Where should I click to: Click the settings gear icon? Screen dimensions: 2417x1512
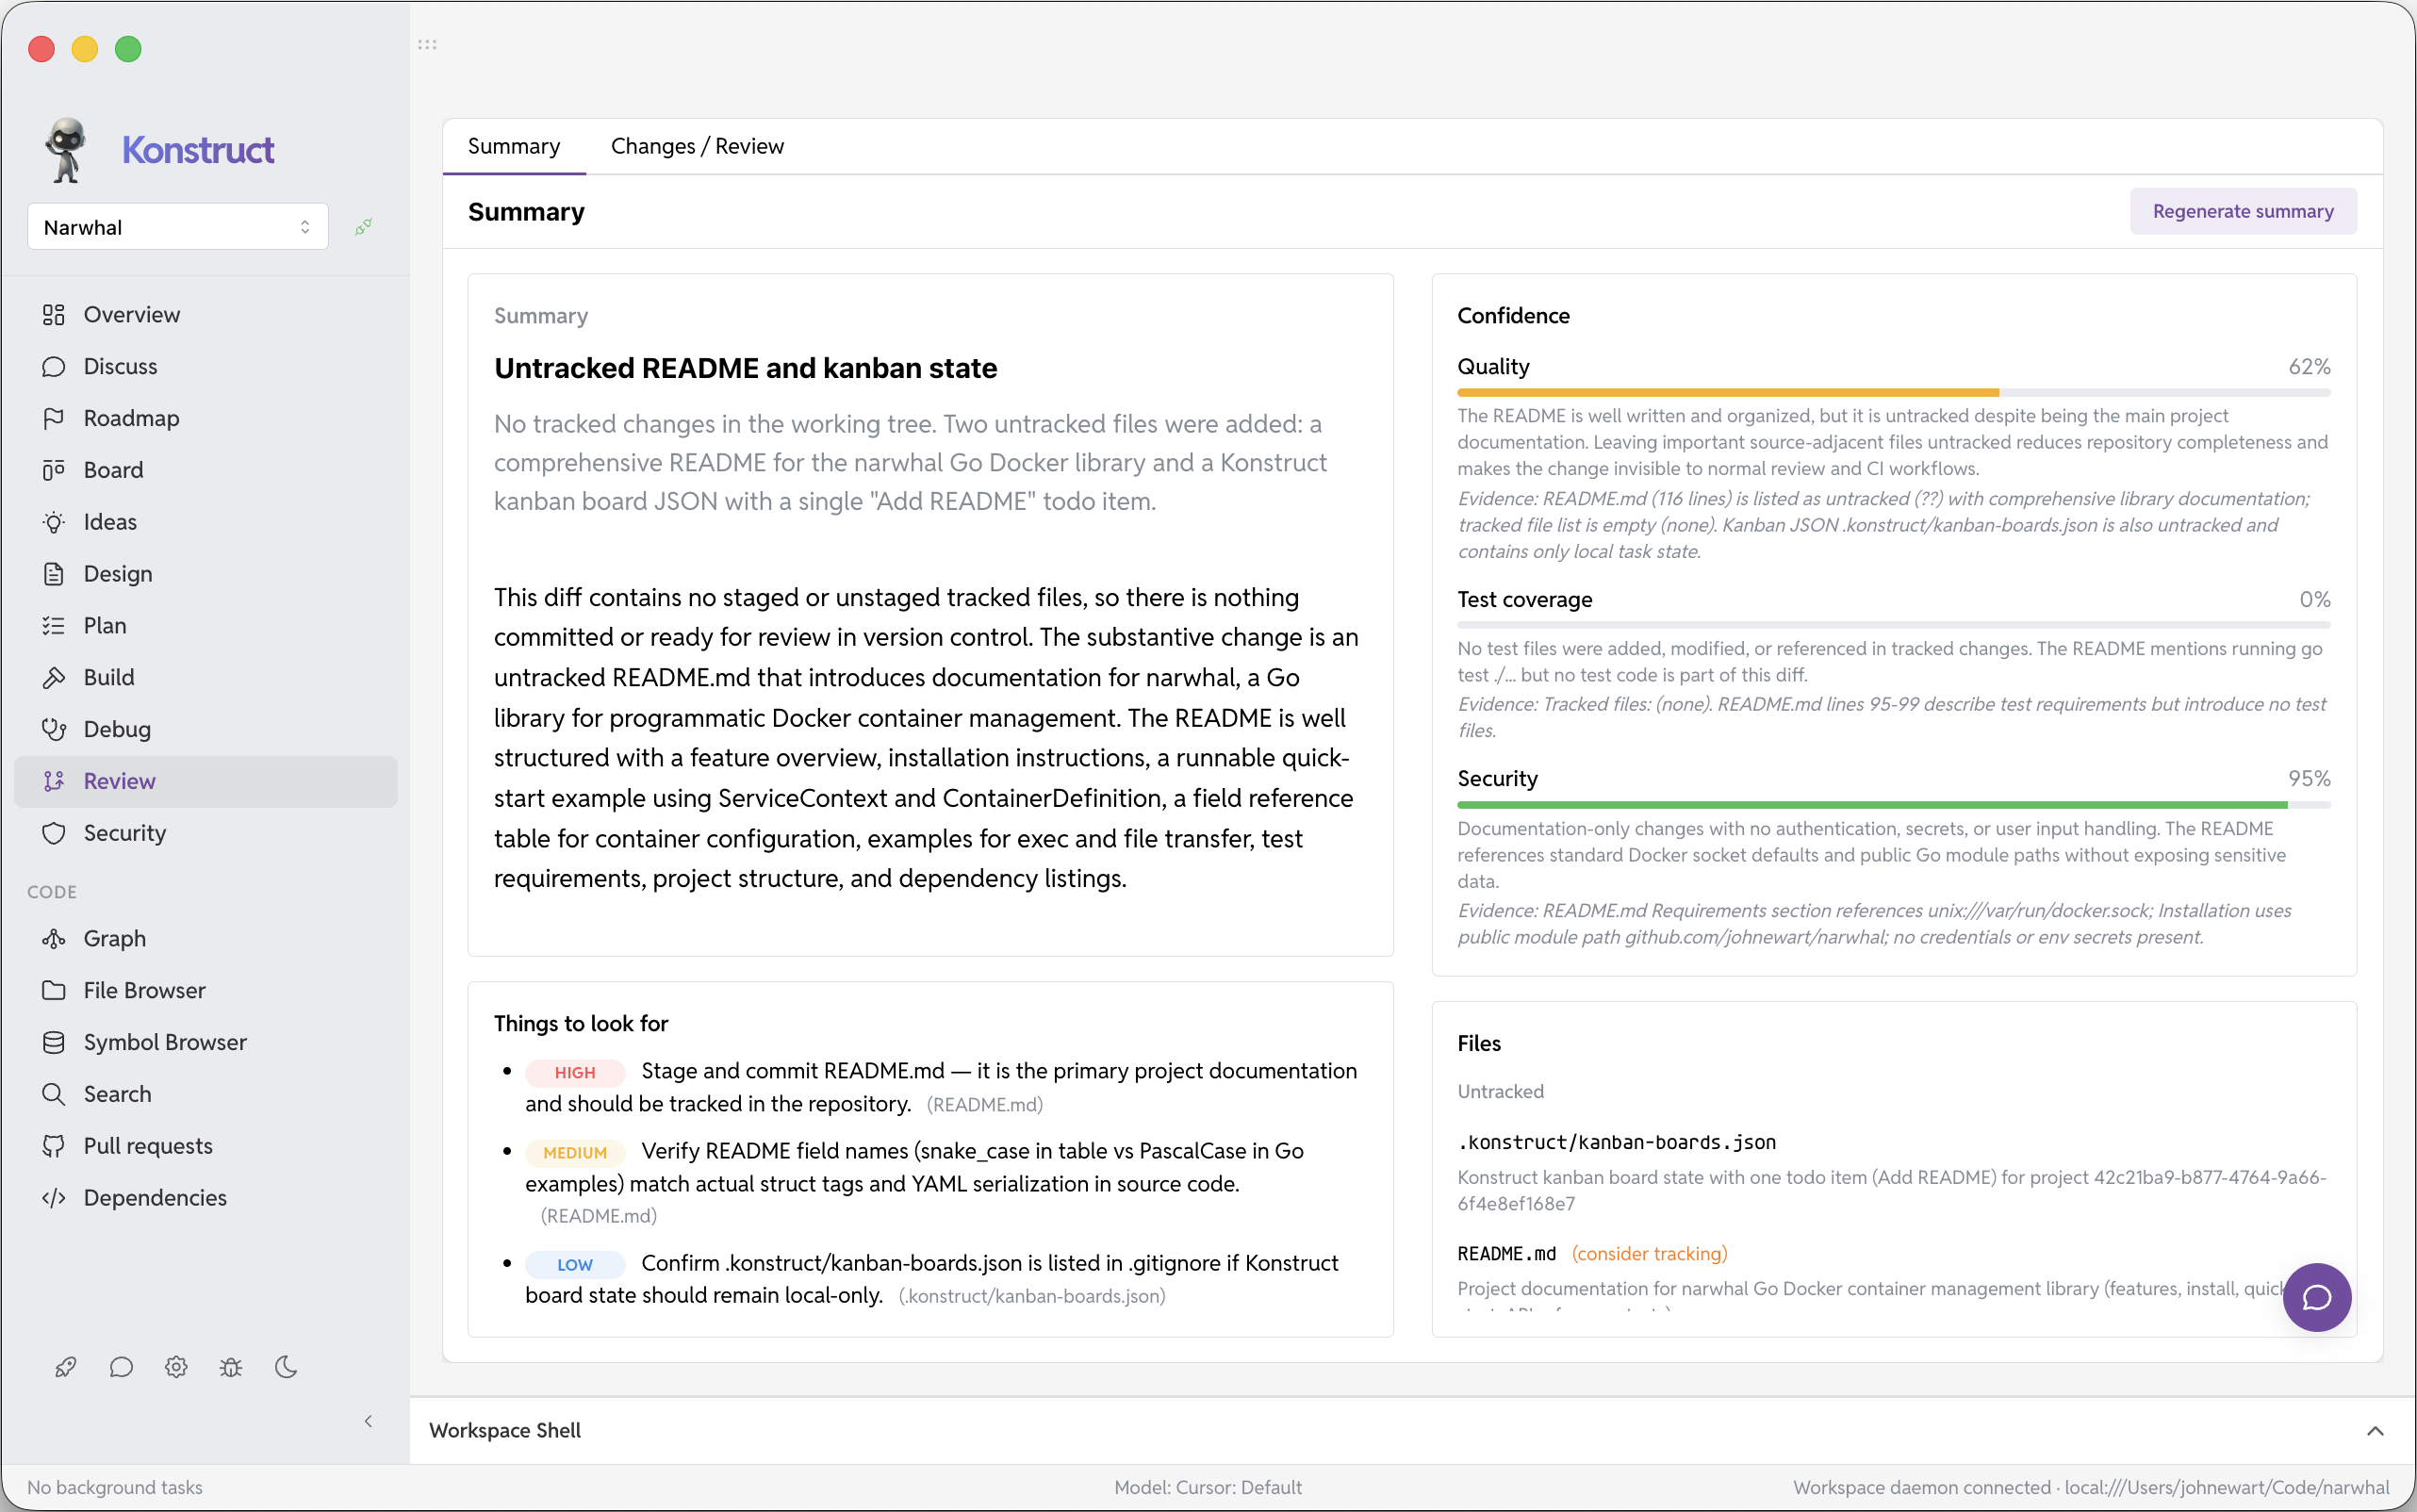(x=176, y=1367)
